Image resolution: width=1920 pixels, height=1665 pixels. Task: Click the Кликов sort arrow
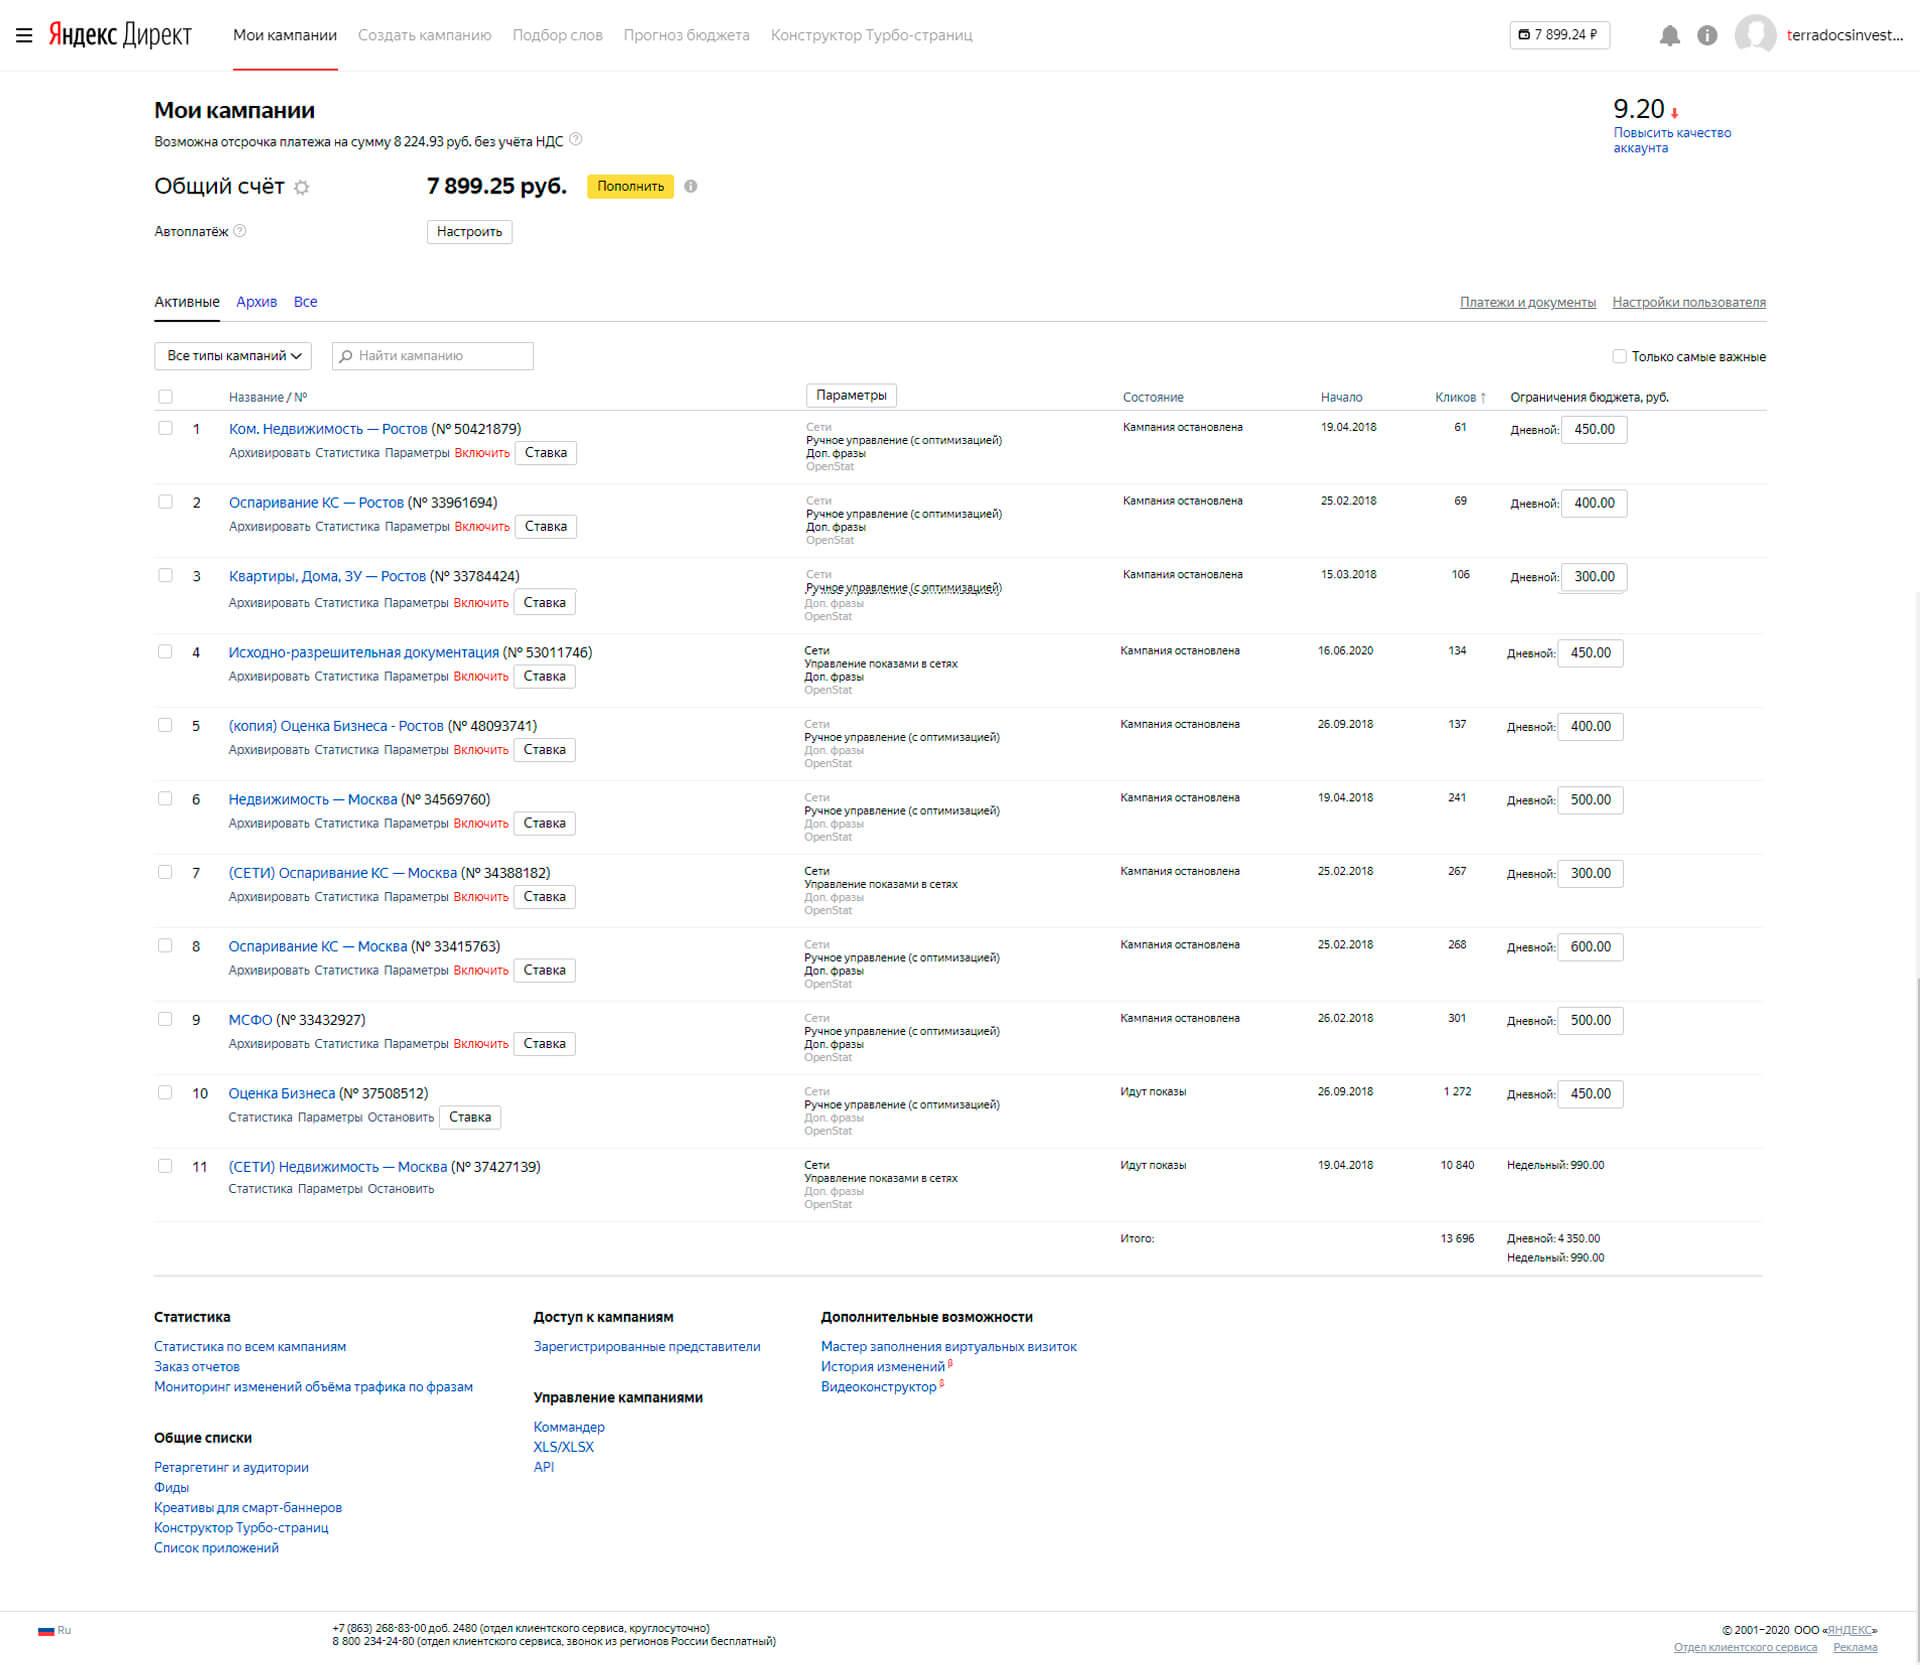click(x=1483, y=397)
